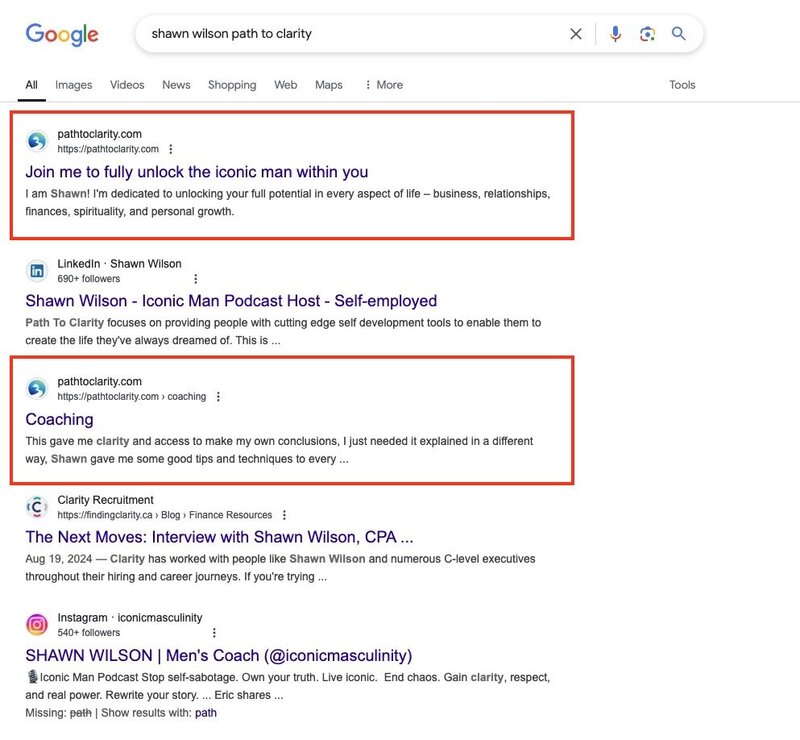Expand the More search filters menu
Screen dimensions: 800x740
pyautogui.click(x=384, y=85)
